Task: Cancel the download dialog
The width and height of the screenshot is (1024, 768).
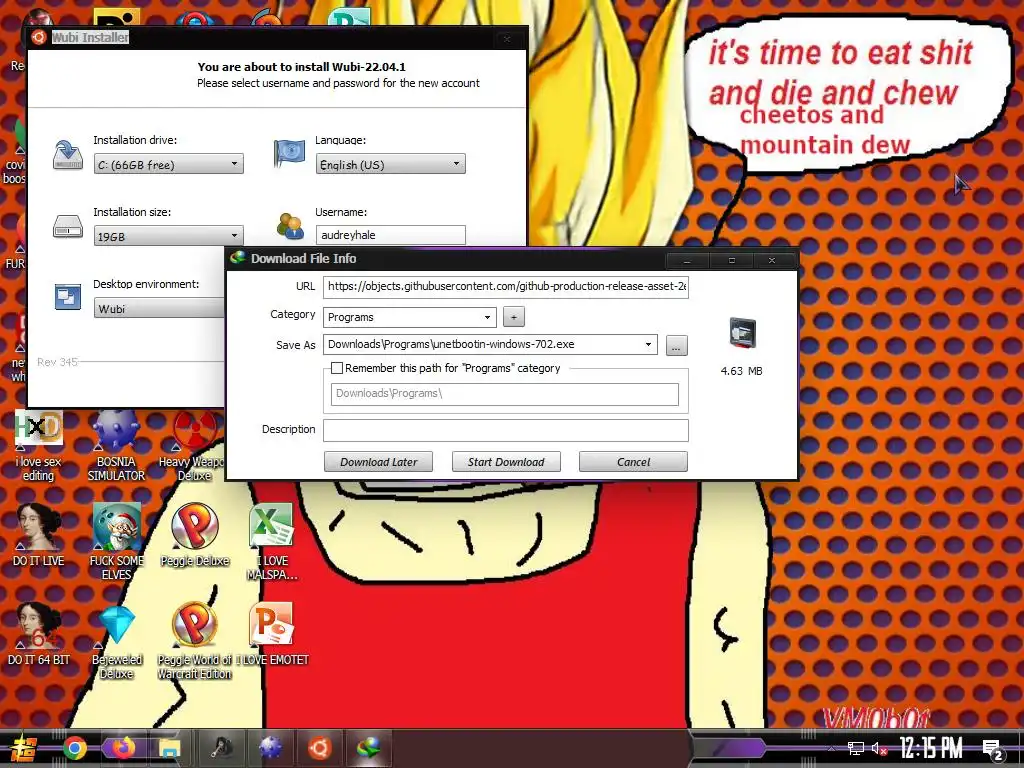Action: (x=633, y=462)
